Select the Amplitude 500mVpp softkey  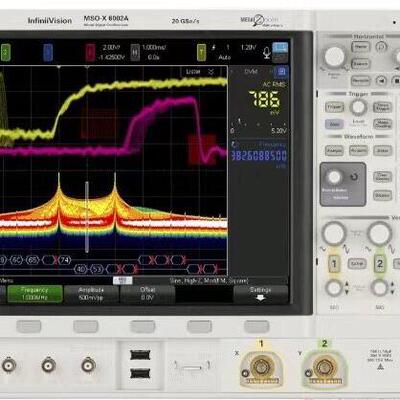coord(91,294)
